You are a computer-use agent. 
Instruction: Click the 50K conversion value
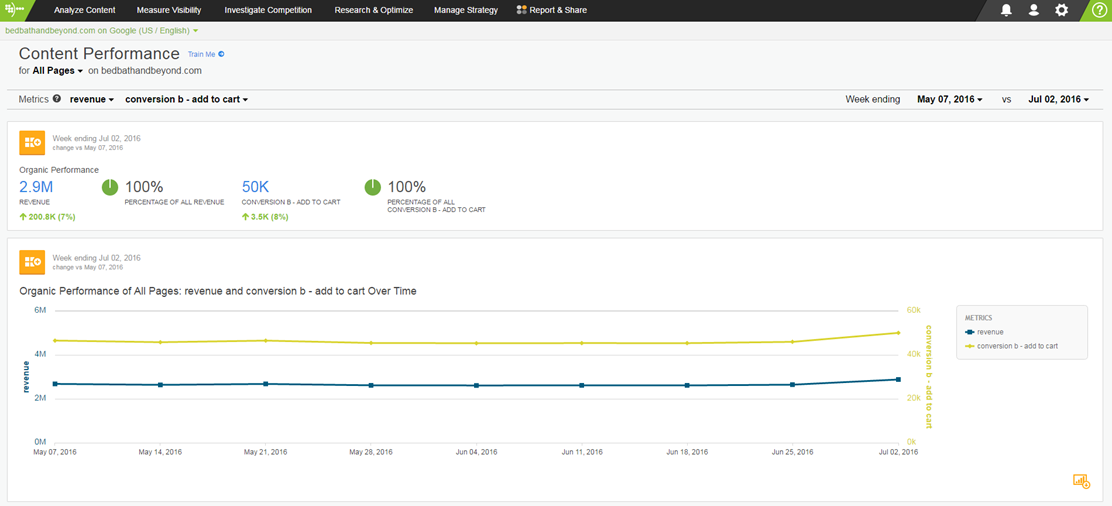255,187
